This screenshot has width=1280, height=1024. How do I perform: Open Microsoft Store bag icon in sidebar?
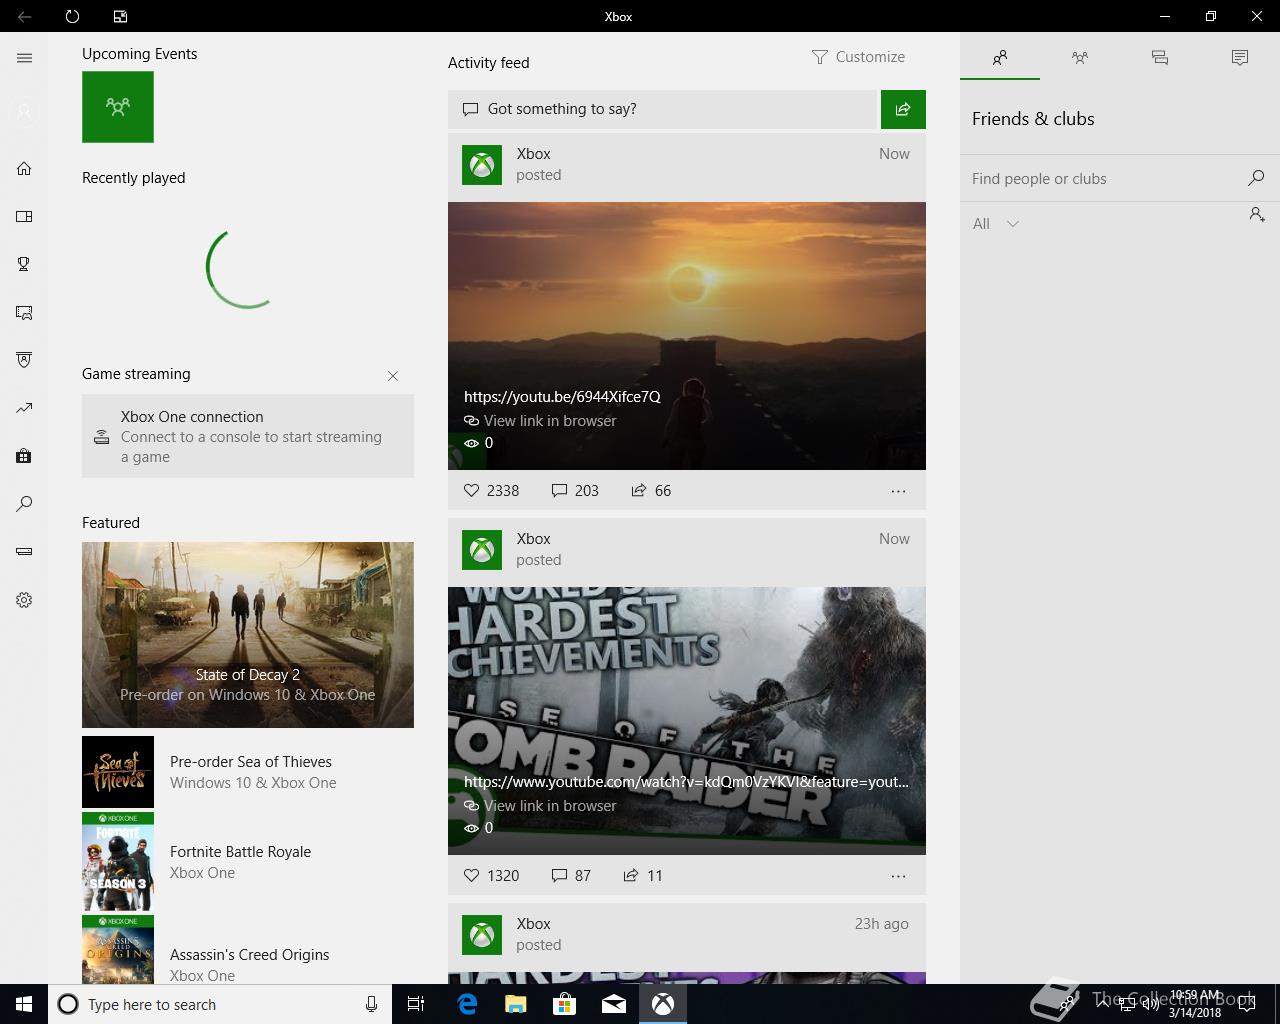click(24, 456)
